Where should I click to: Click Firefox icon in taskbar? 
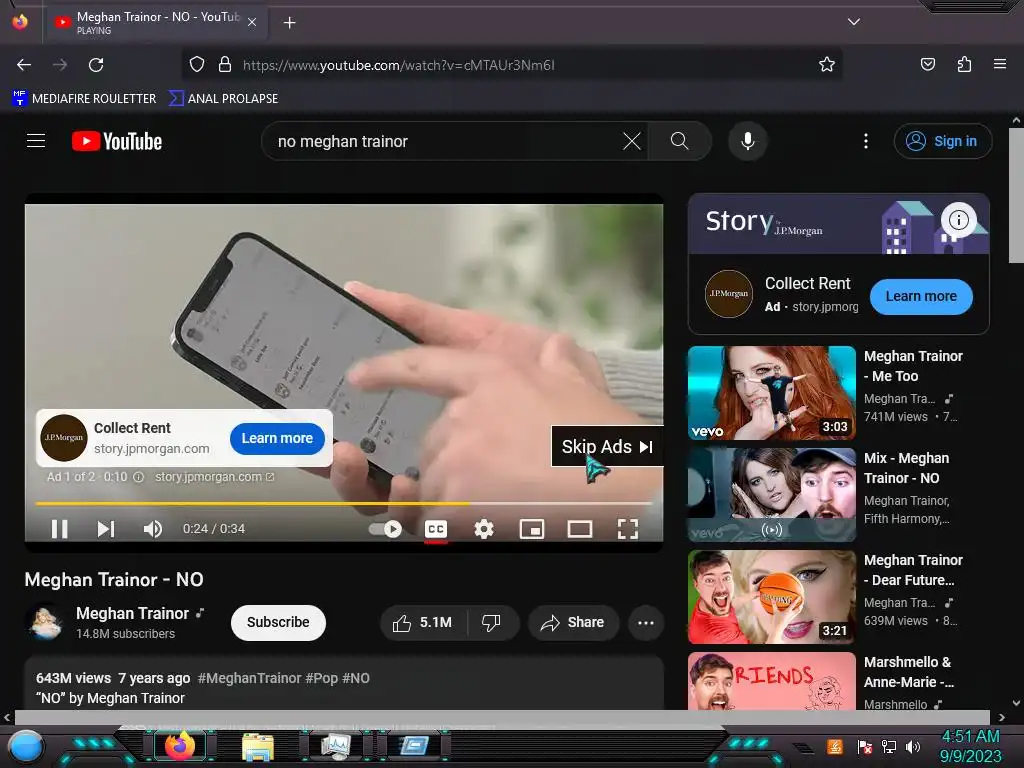click(180, 745)
